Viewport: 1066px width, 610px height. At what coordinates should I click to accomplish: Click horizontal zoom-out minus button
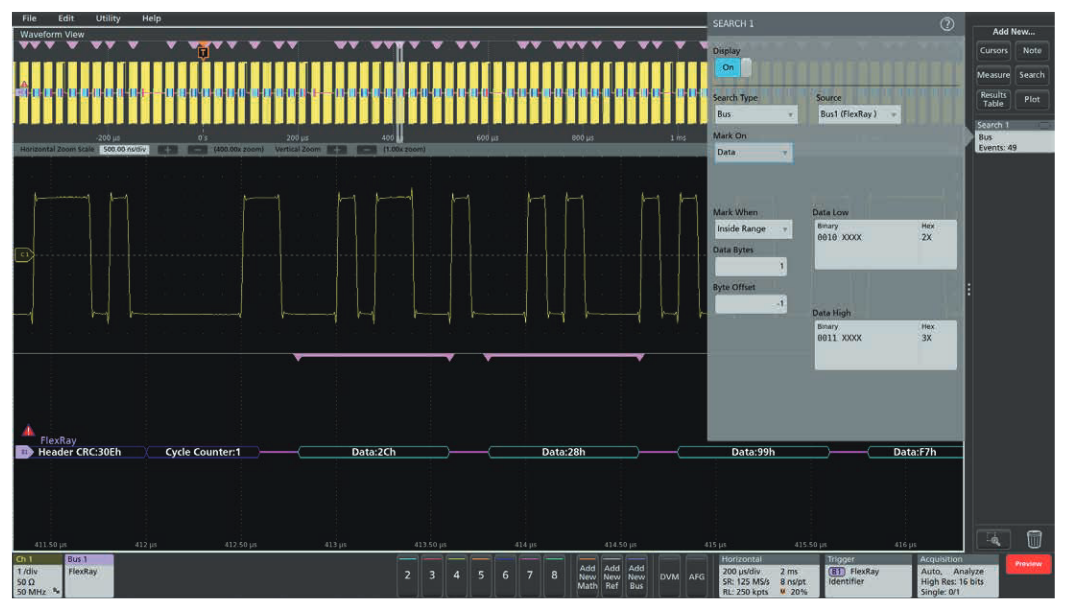196,150
